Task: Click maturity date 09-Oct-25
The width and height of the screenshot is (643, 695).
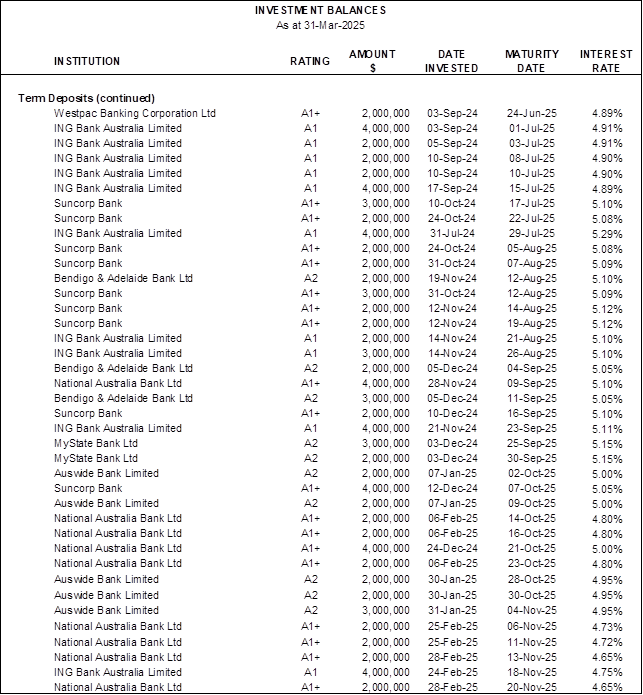Action: [532, 504]
